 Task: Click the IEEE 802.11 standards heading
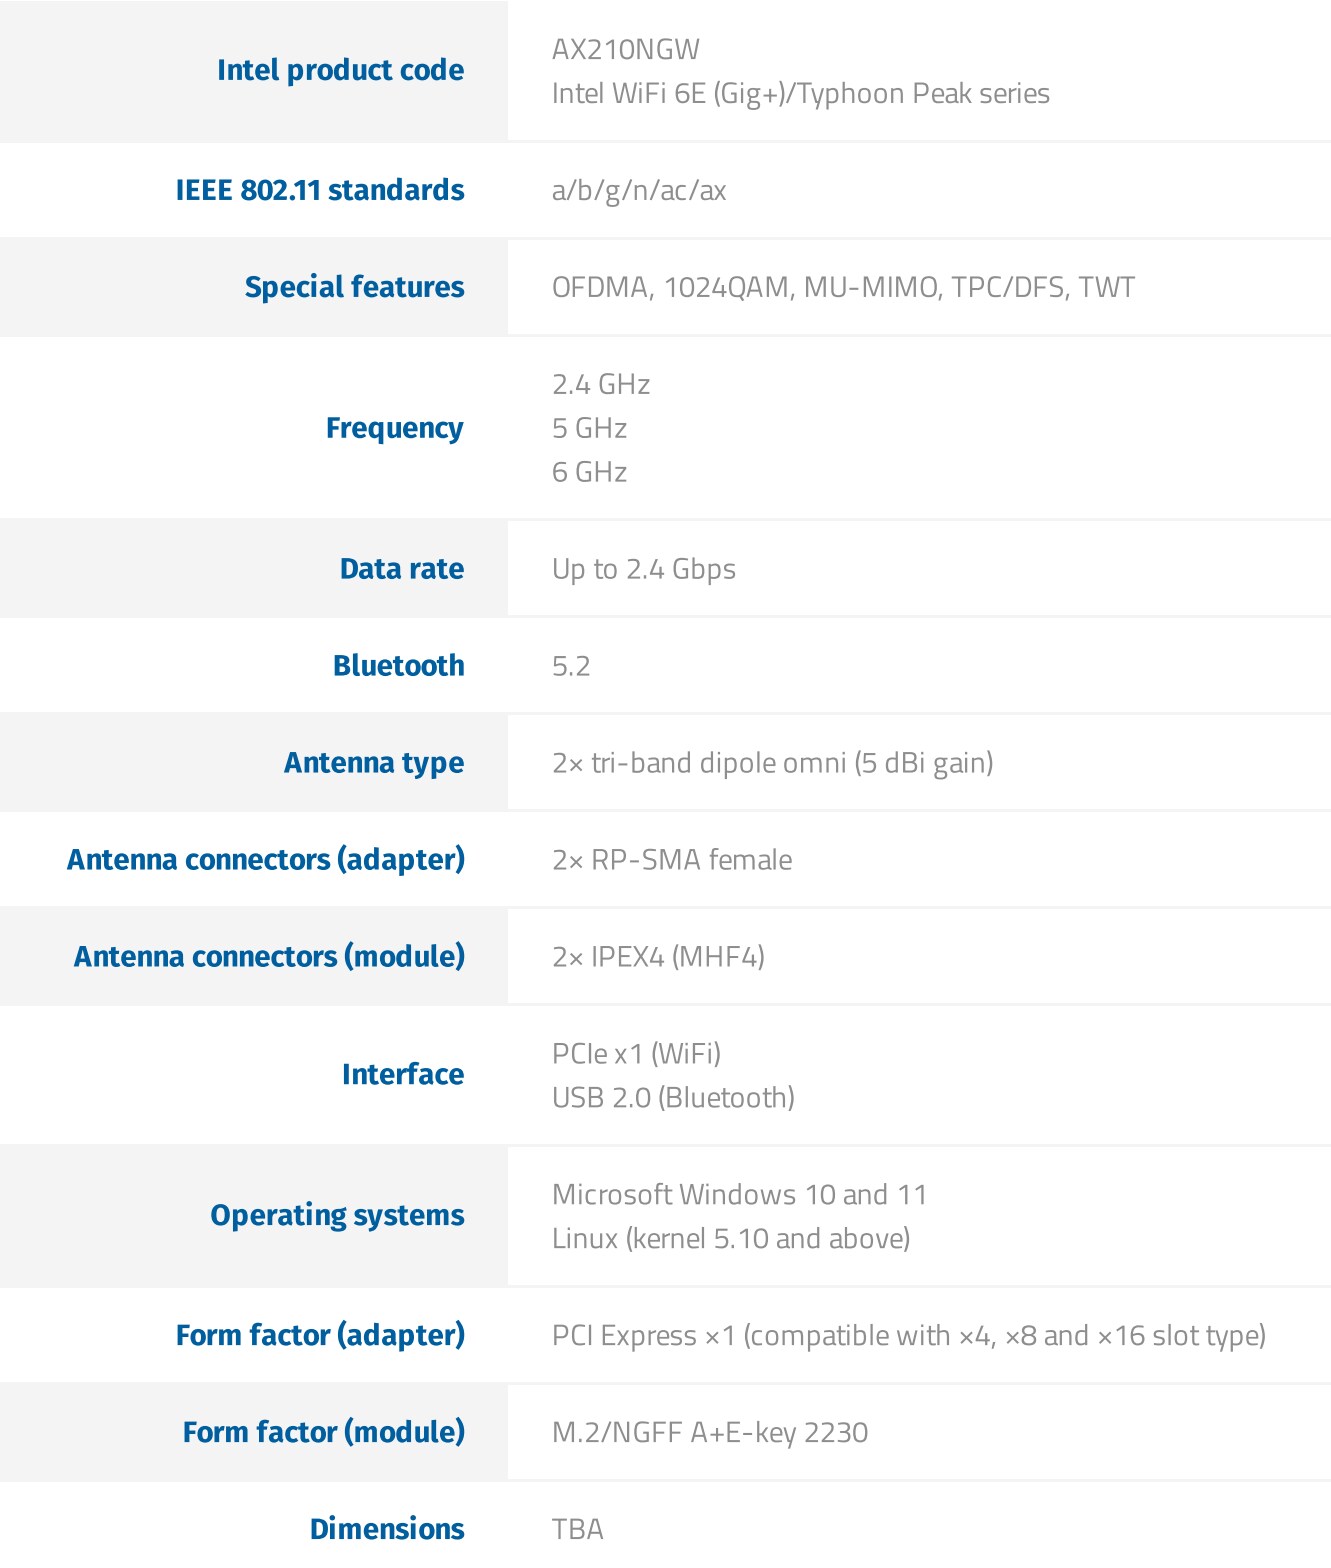pyautogui.click(x=320, y=190)
